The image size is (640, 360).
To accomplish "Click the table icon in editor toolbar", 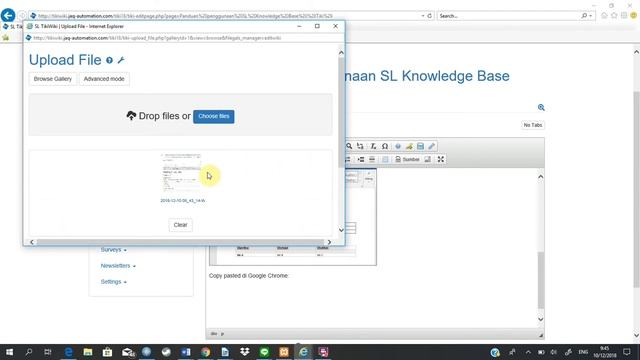I will click(x=385, y=159).
